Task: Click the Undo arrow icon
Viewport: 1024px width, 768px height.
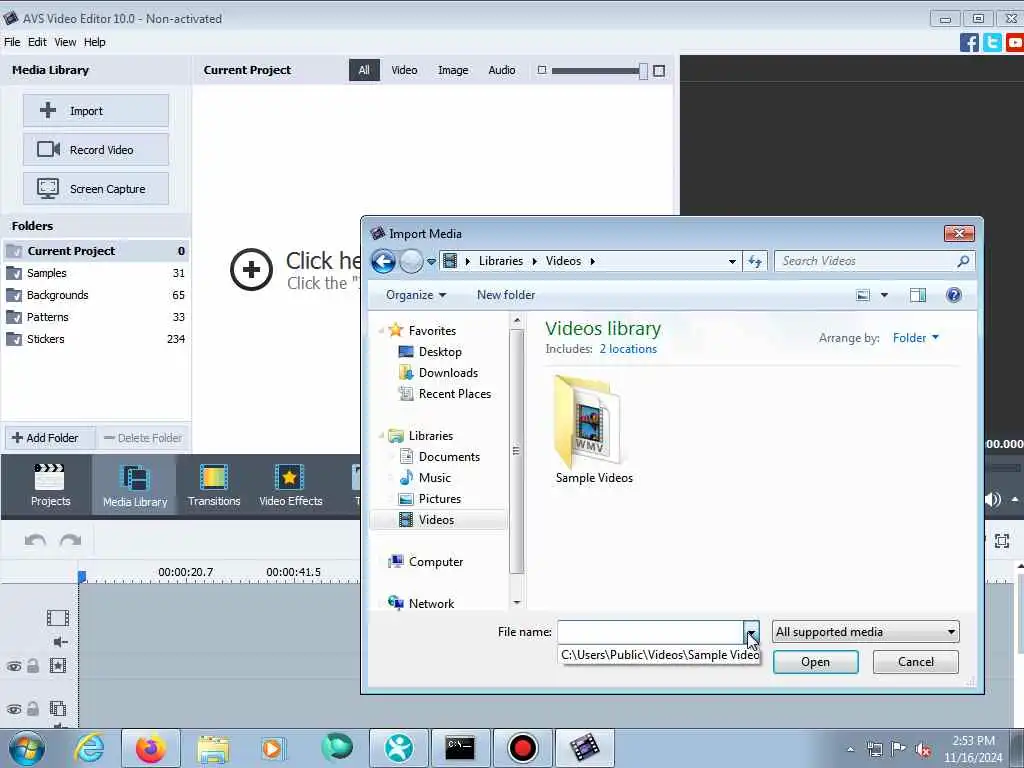Action: click(35, 540)
